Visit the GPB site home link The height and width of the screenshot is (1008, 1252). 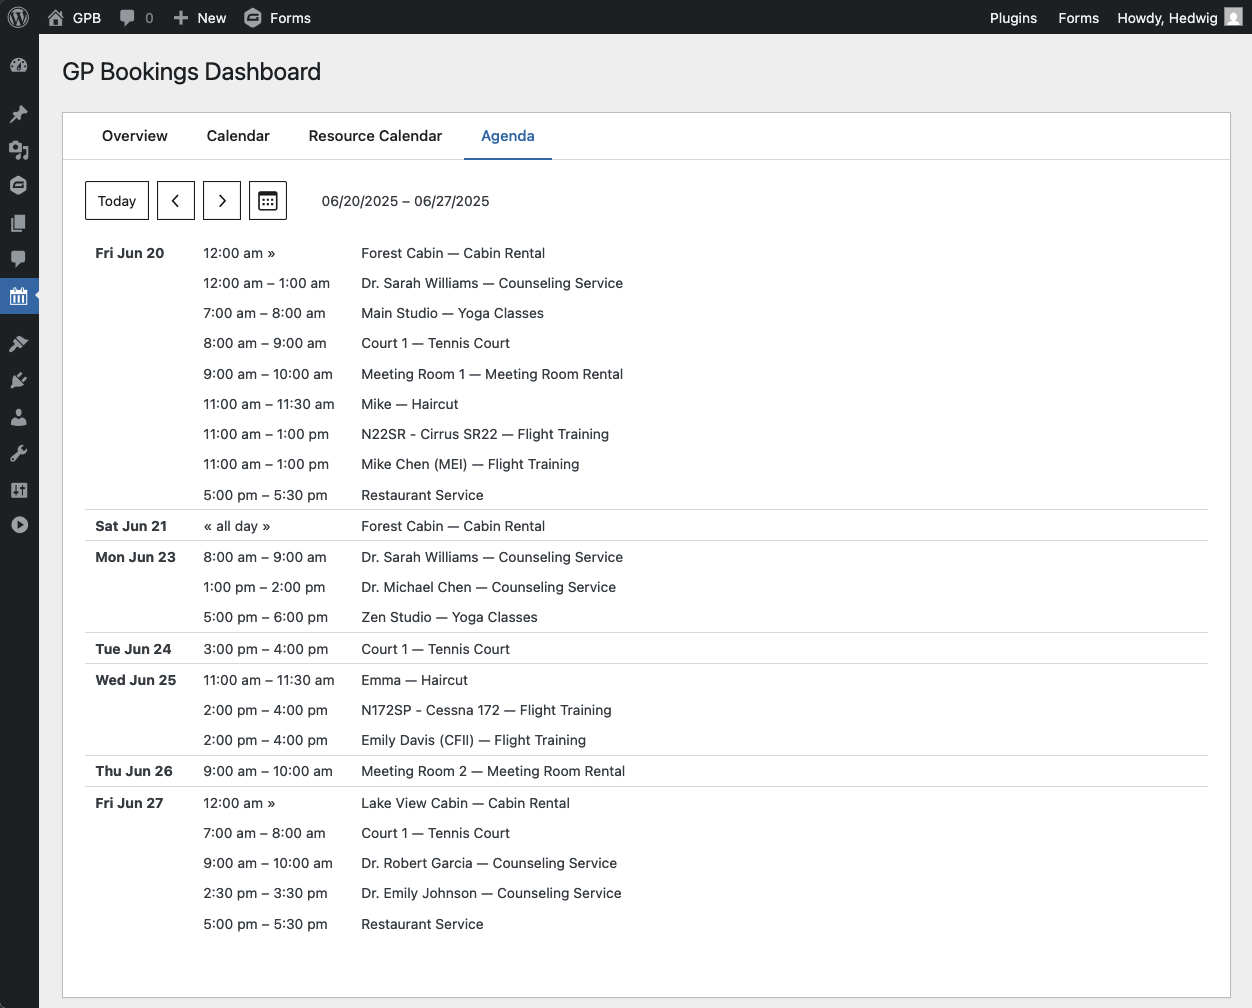point(74,17)
